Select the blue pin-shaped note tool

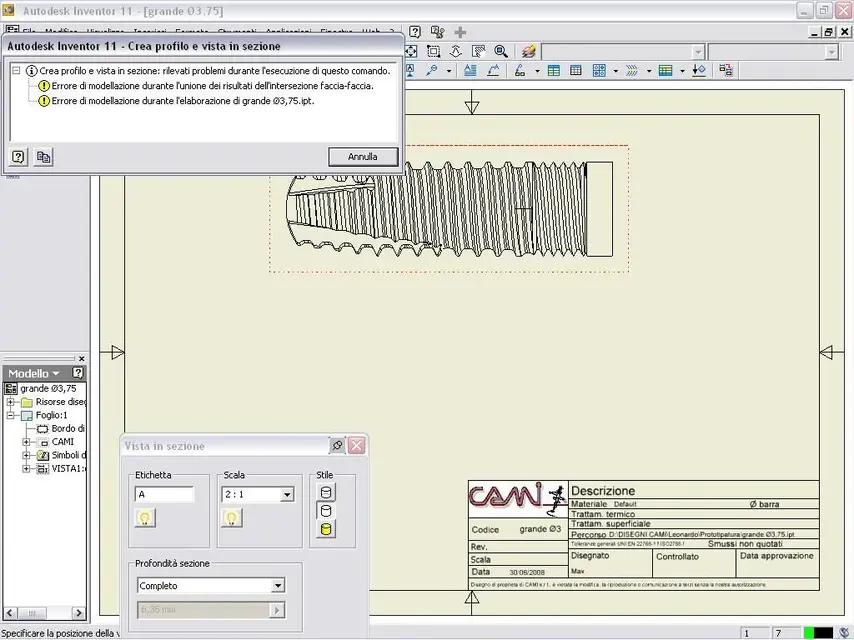pyautogui.click(x=432, y=70)
